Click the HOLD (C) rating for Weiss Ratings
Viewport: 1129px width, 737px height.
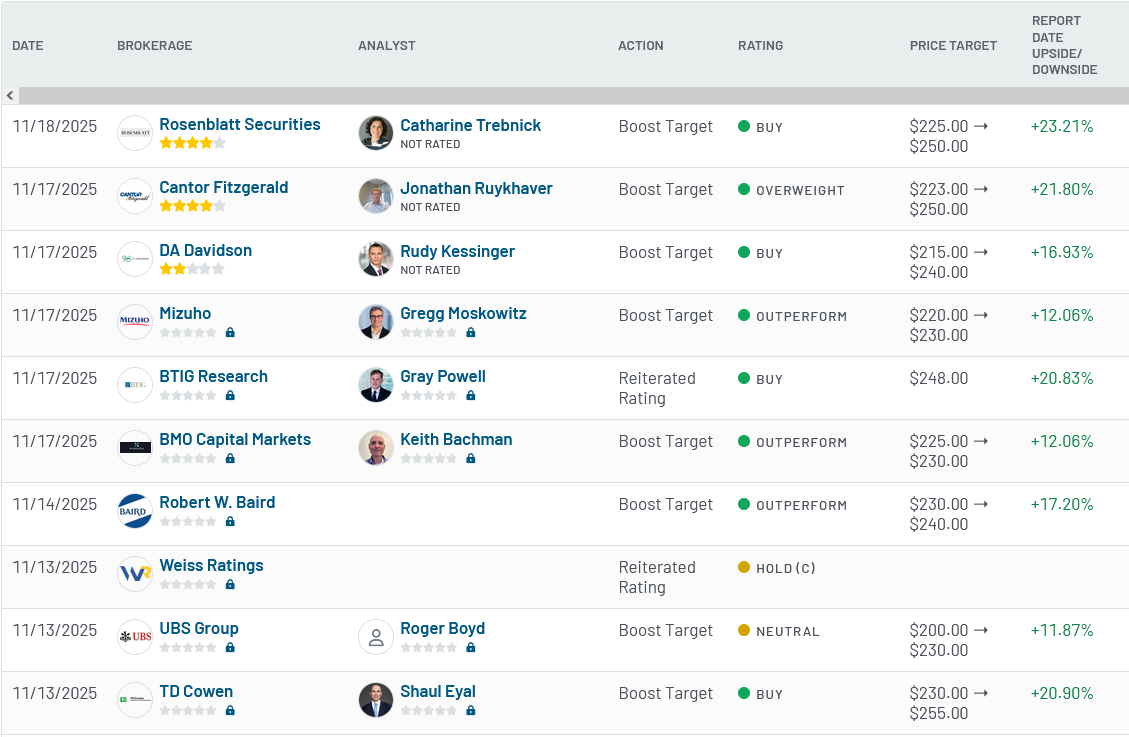(777, 568)
